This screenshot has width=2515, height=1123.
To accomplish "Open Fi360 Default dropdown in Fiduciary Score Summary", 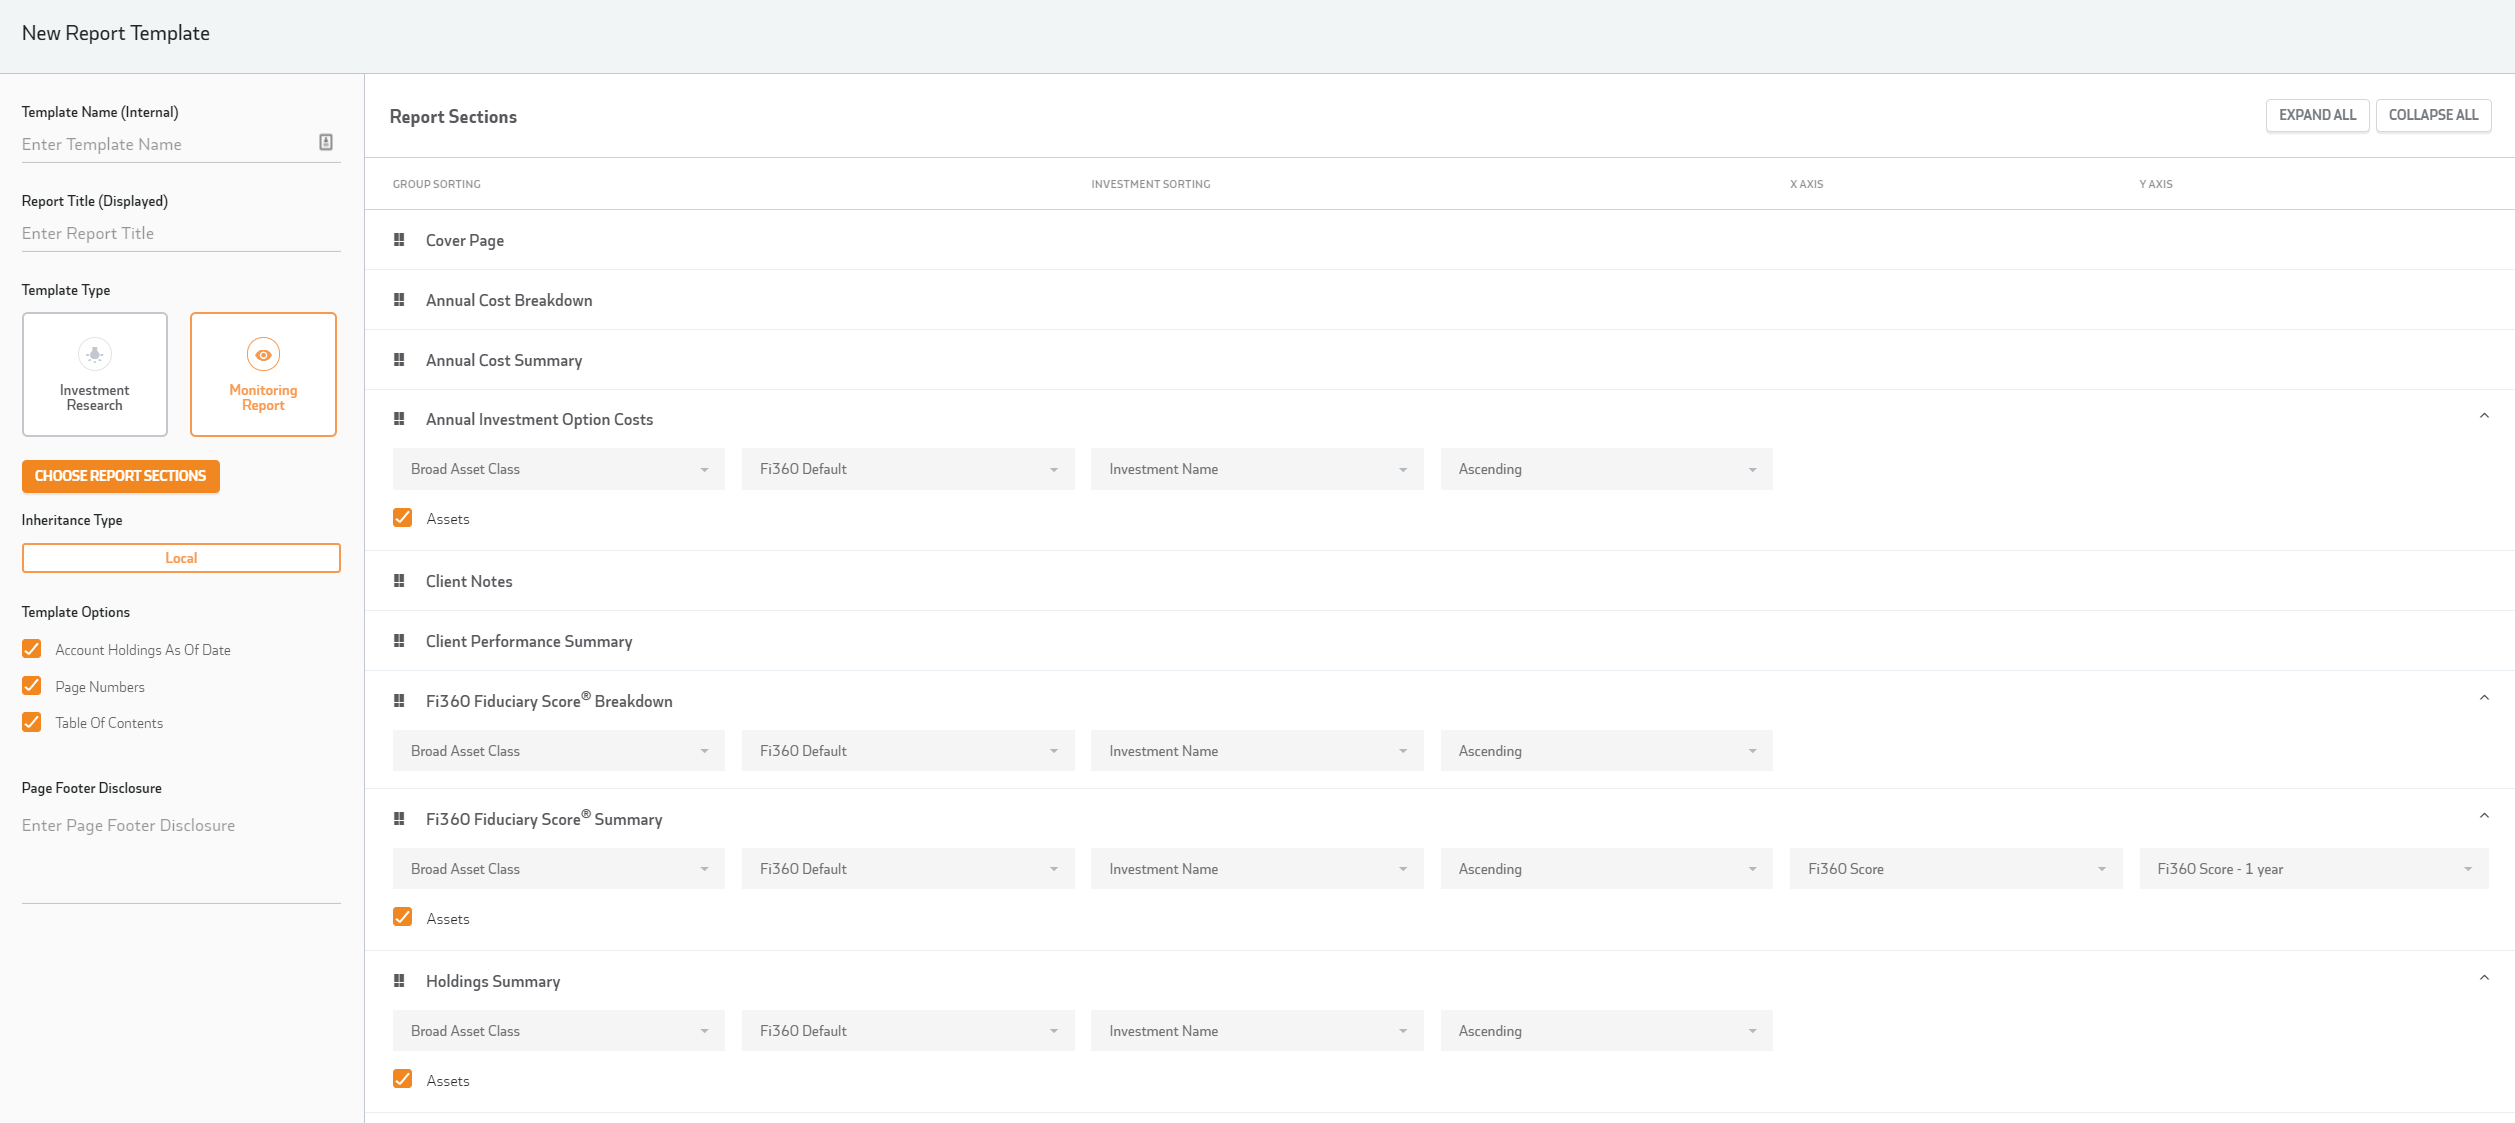I will (x=908, y=869).
